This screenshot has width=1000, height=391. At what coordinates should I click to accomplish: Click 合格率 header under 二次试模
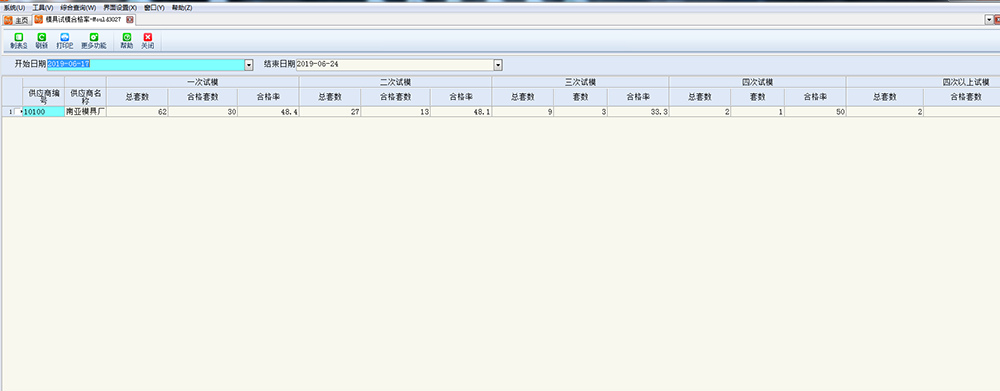coord(461,97)
